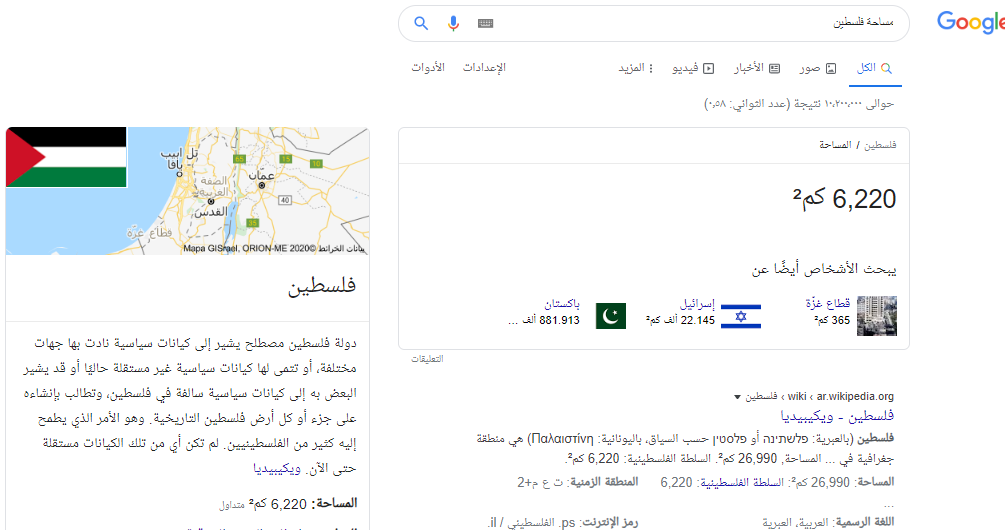Click السلطة الفلسطينية link in result snippet
This screenshot has width=1005, height=530.
click(x=741, y=483)
